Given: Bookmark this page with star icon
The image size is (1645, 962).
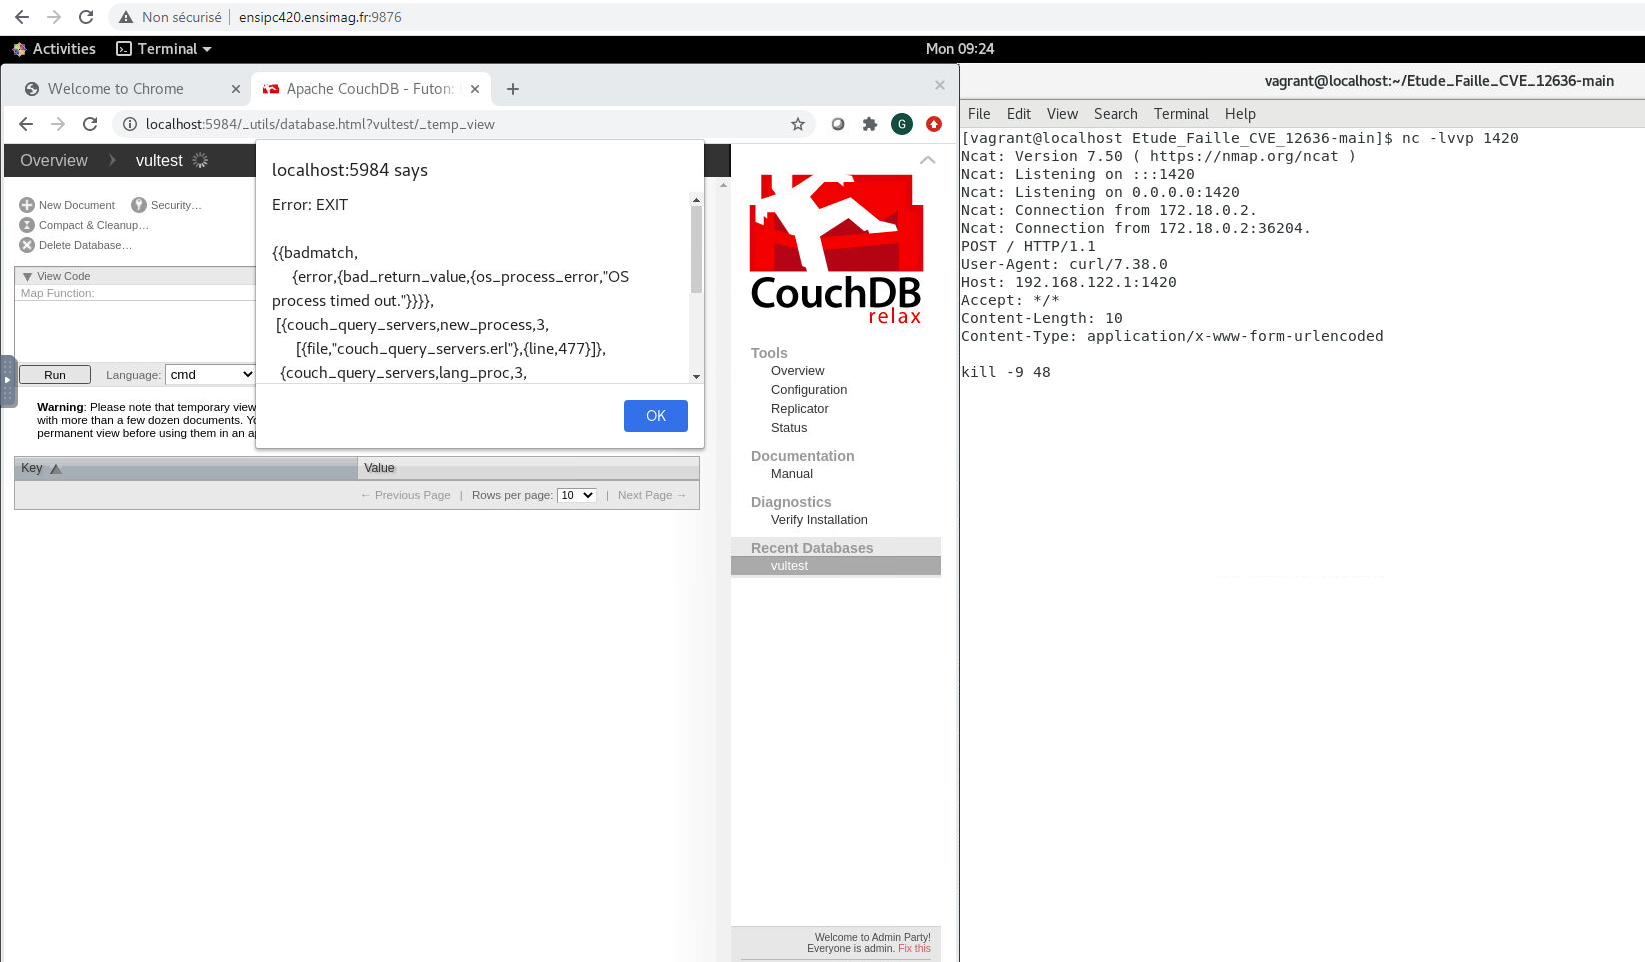Looking at the screenshot, I should point(798,124).
